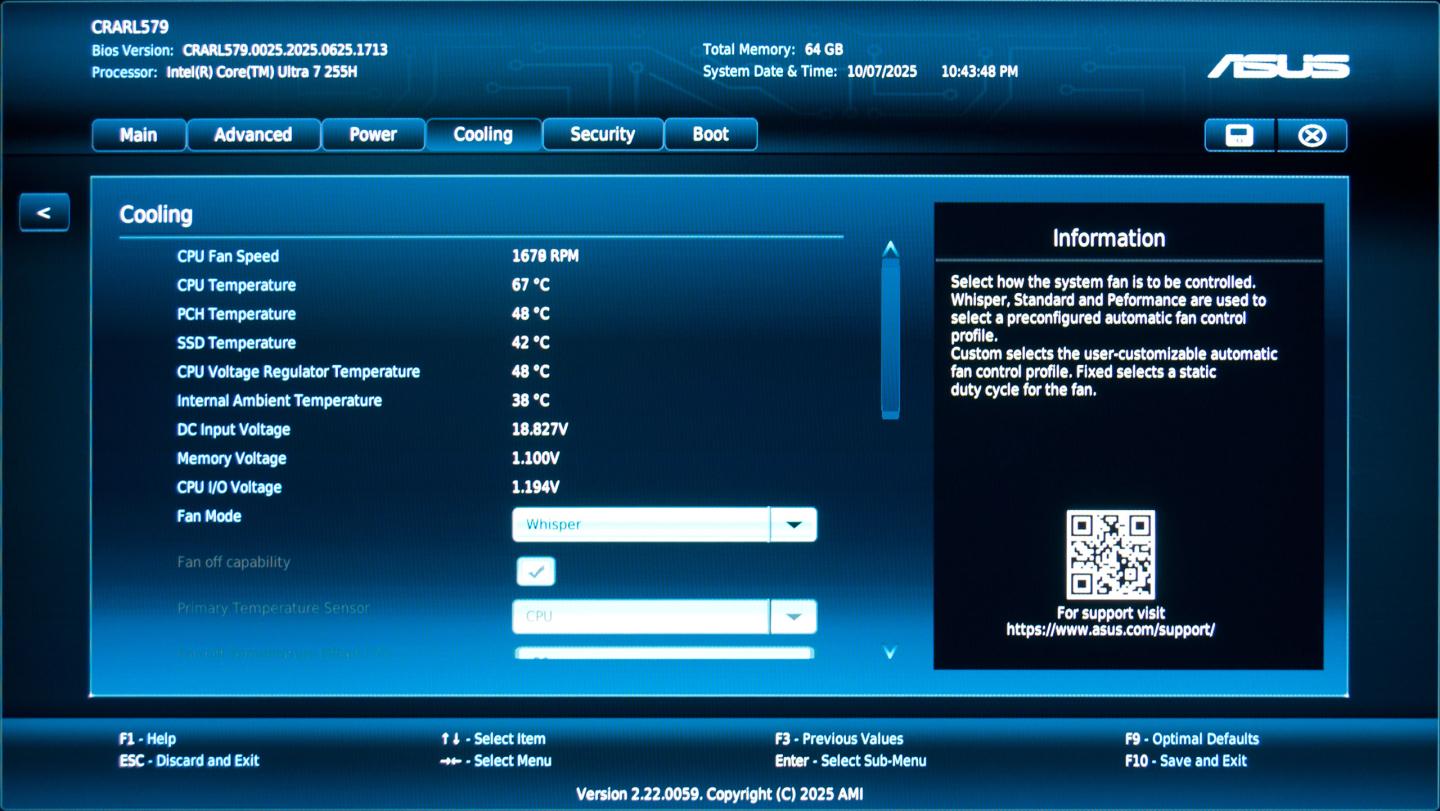Select the Fan Mode label
1440x811 pixels.
(209, 516)
